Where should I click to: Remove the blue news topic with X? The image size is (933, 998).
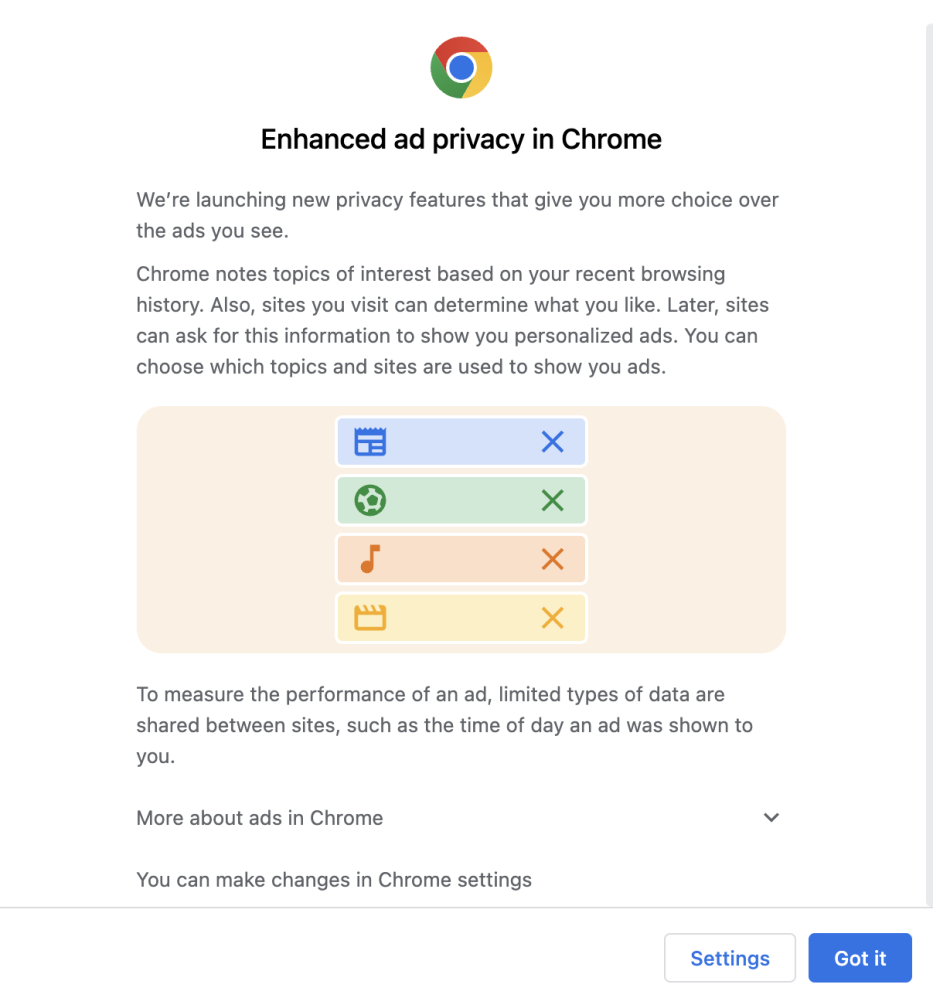552,441
